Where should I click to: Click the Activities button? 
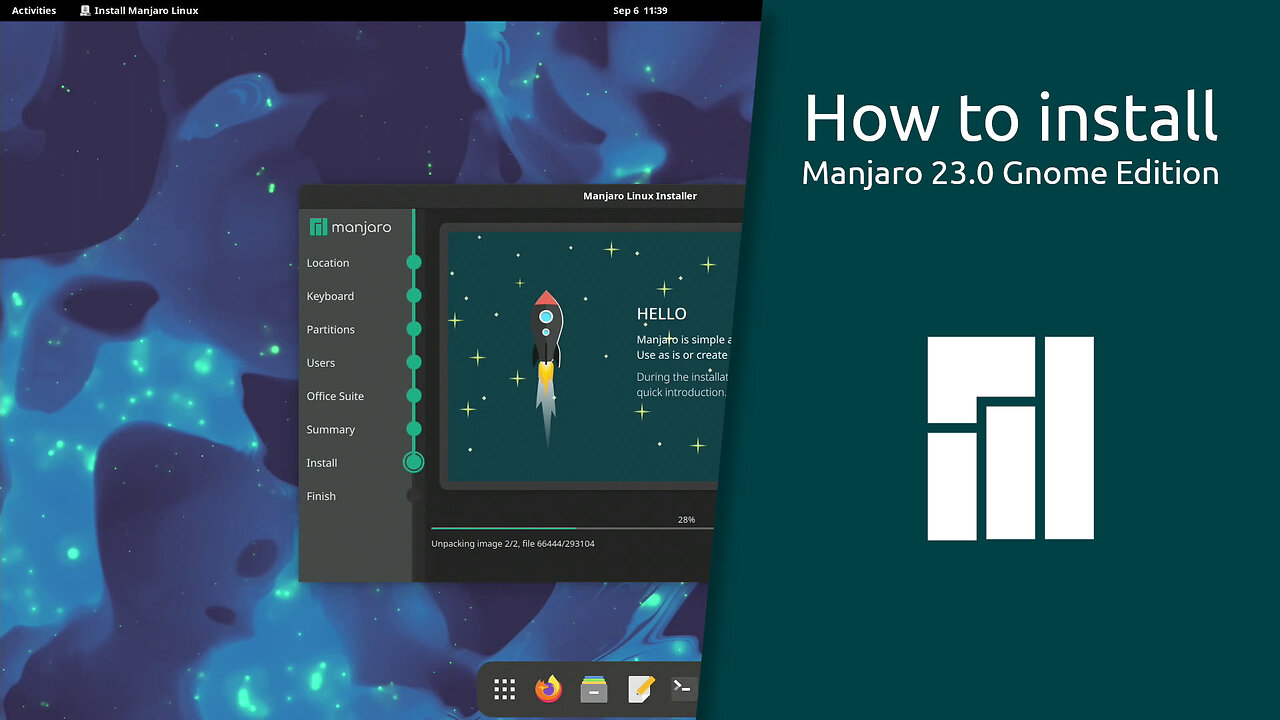pos(34,10)
